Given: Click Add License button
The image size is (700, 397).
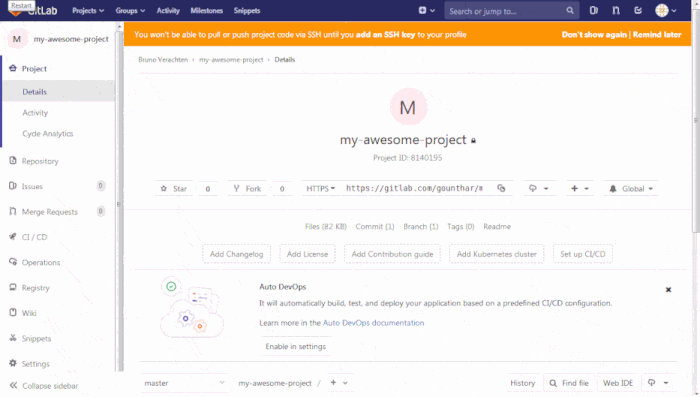Looking at the screenshot, I should [308, 254].
